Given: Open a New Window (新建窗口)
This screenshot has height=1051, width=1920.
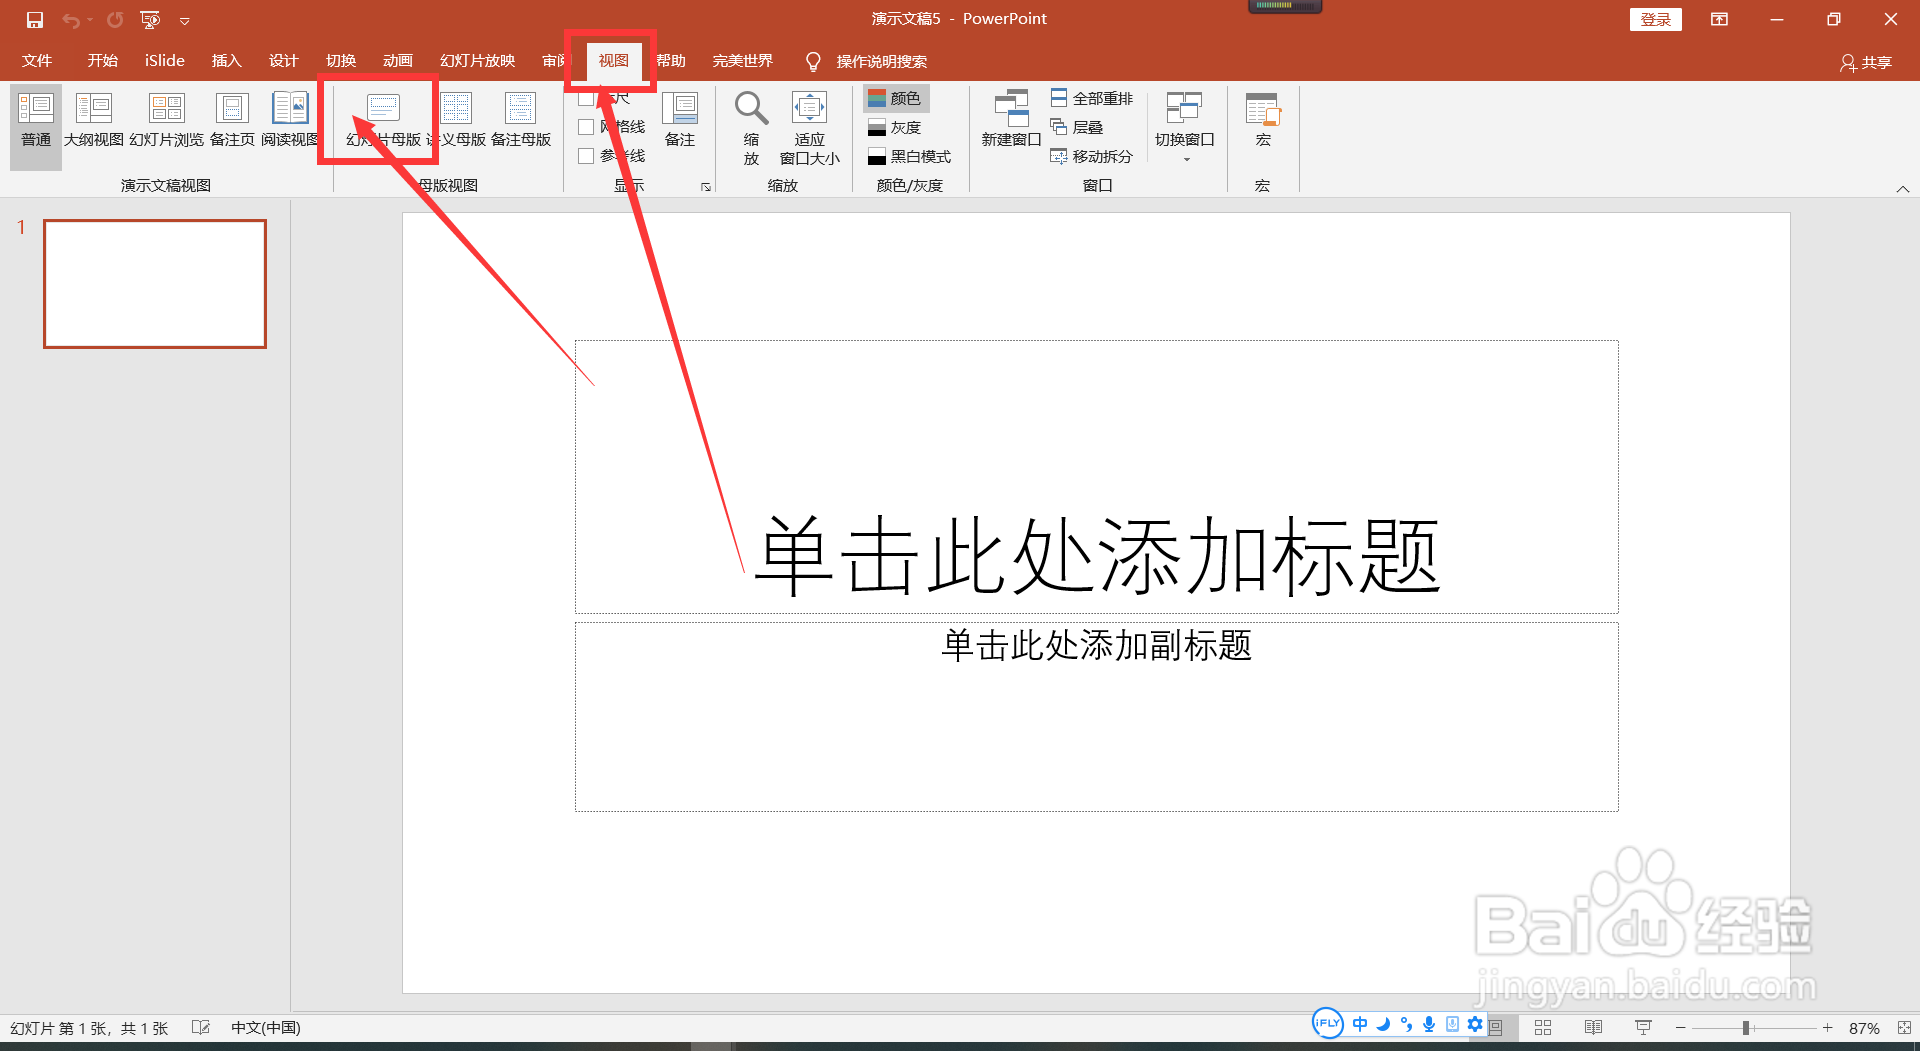Looking at the screenshot, I should 1011,121.
